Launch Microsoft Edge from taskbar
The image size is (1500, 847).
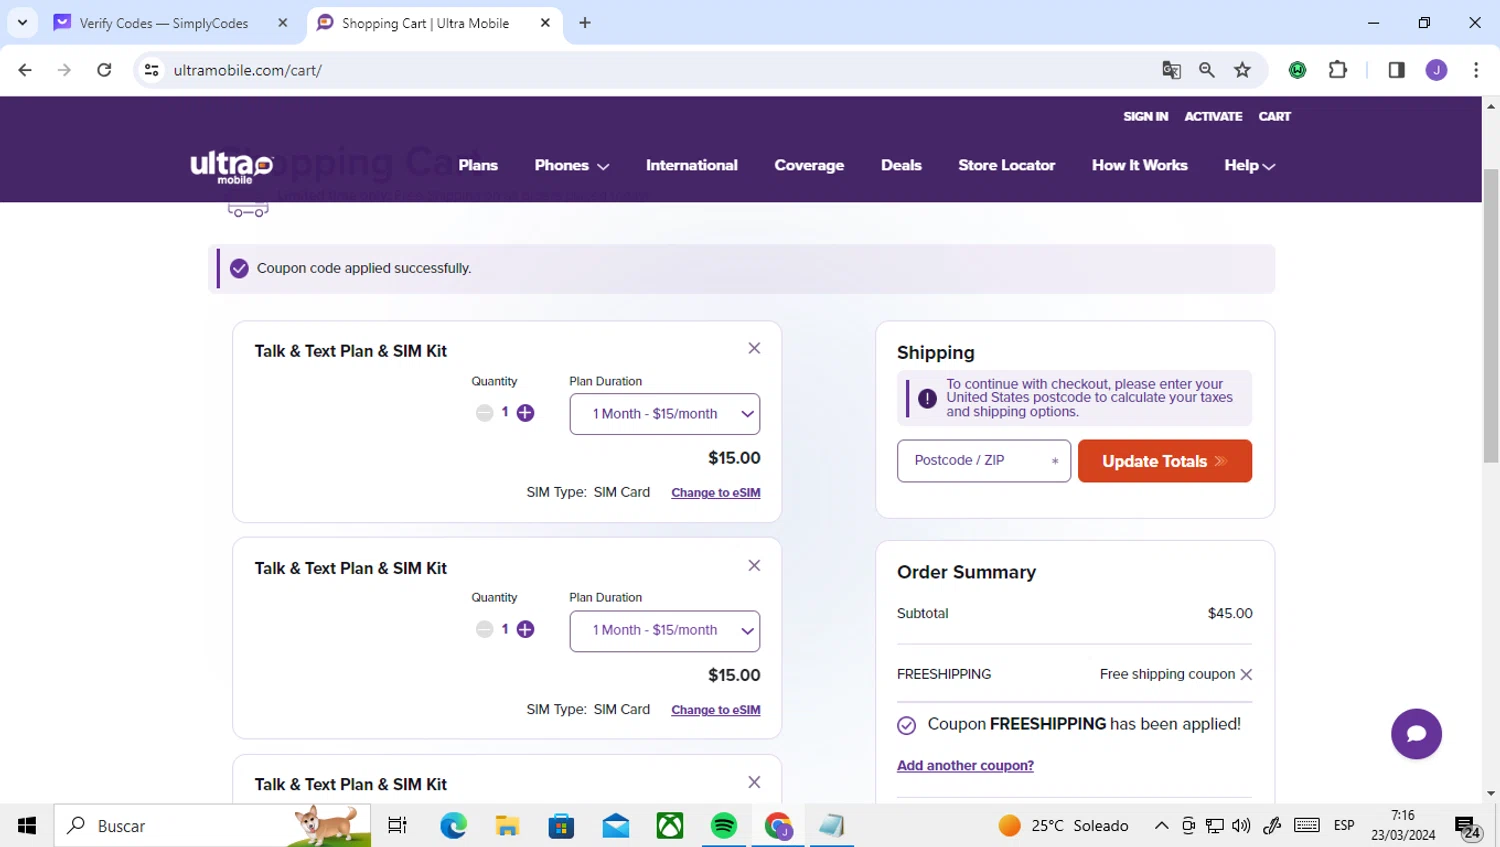(454, 826)
